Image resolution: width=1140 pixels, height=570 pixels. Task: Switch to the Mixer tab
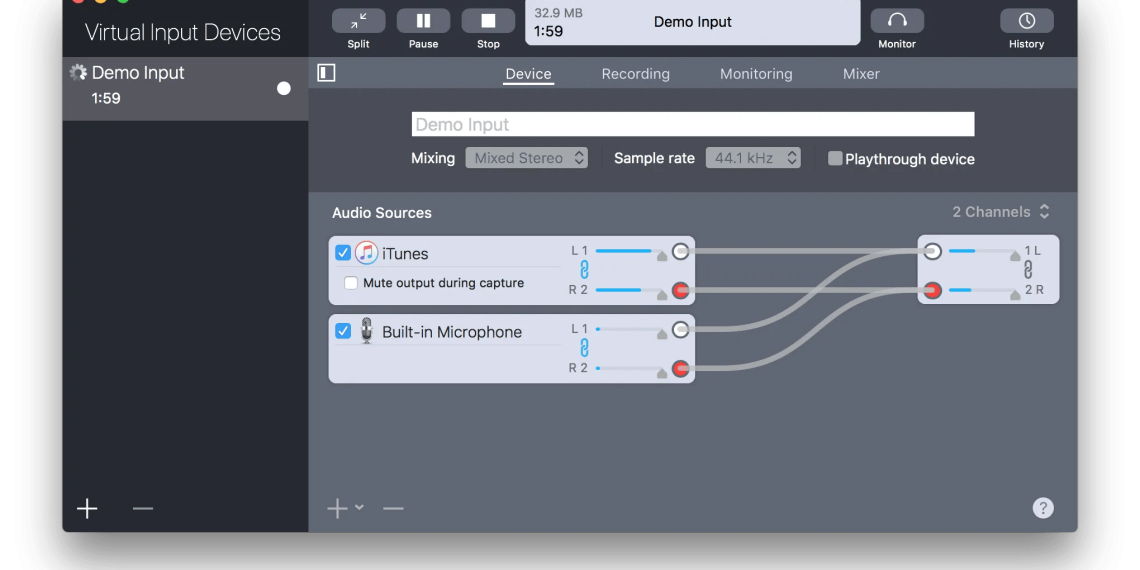click(861, 74)
